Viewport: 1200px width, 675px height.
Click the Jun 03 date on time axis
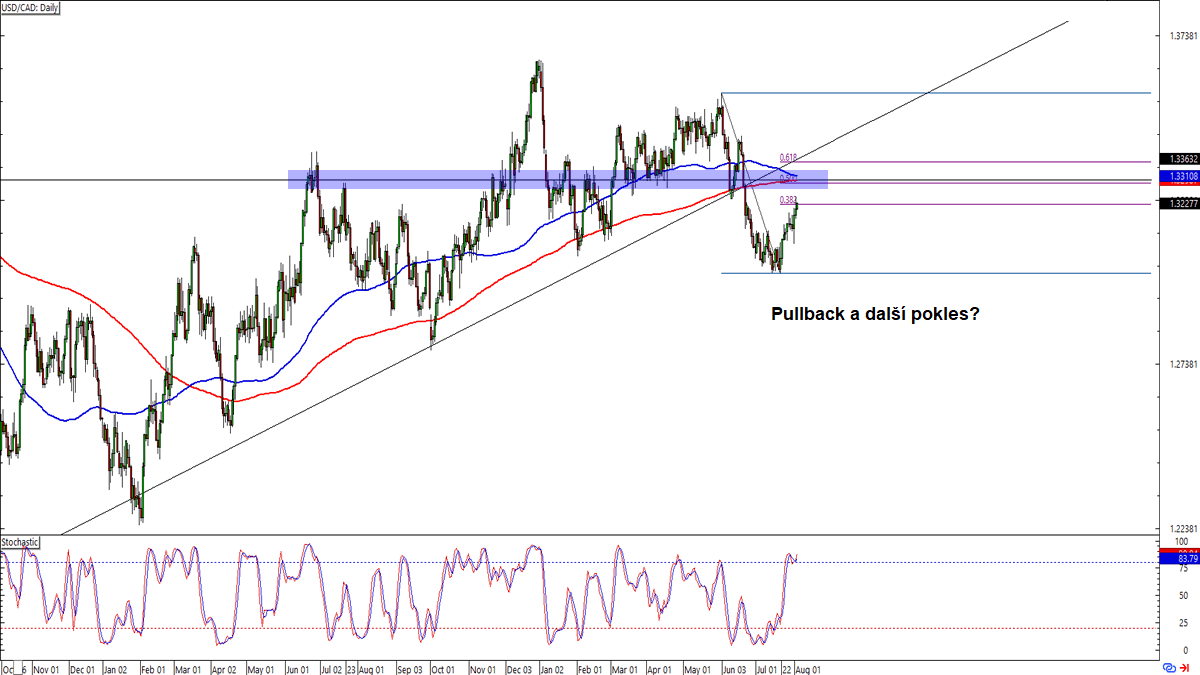click(734, 668)
